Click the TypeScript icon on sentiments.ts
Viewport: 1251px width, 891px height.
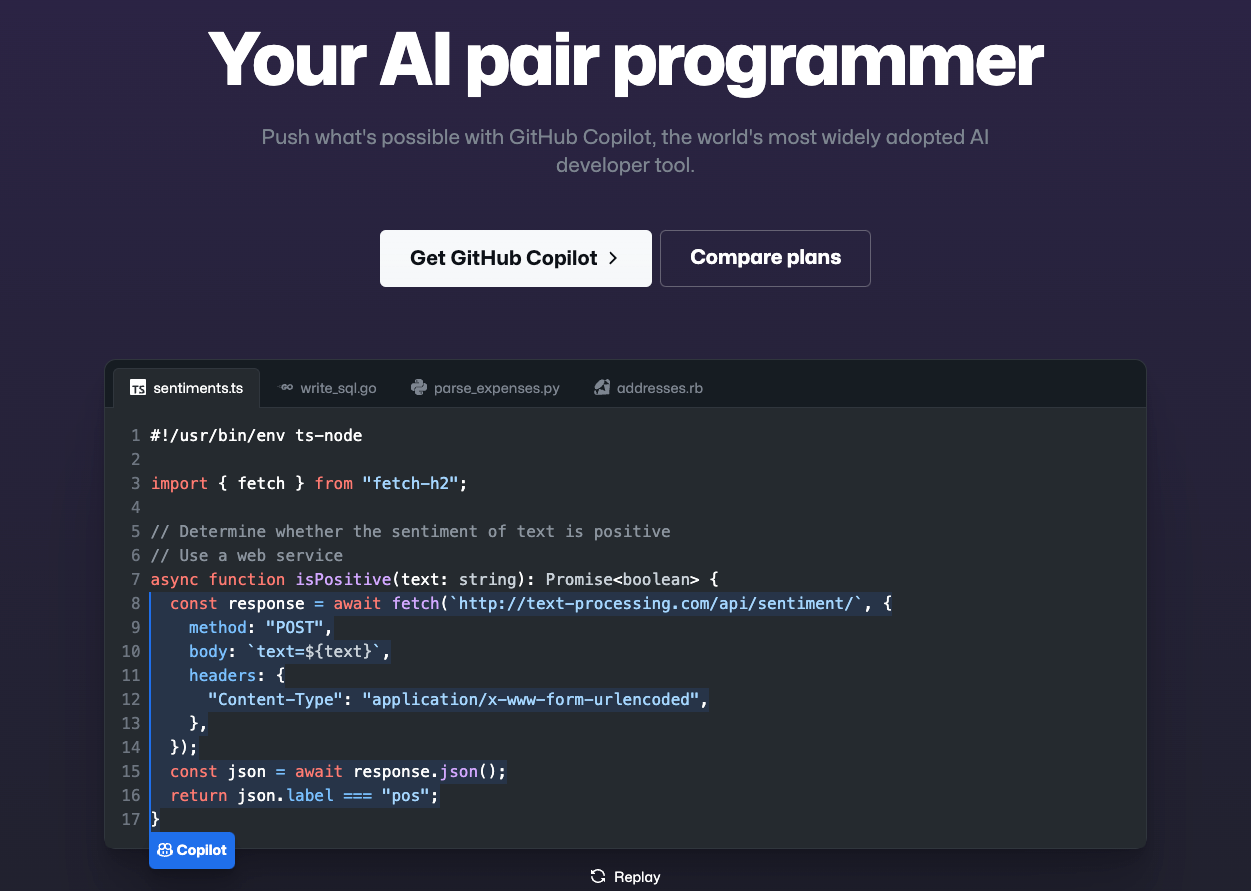point(138,388)
